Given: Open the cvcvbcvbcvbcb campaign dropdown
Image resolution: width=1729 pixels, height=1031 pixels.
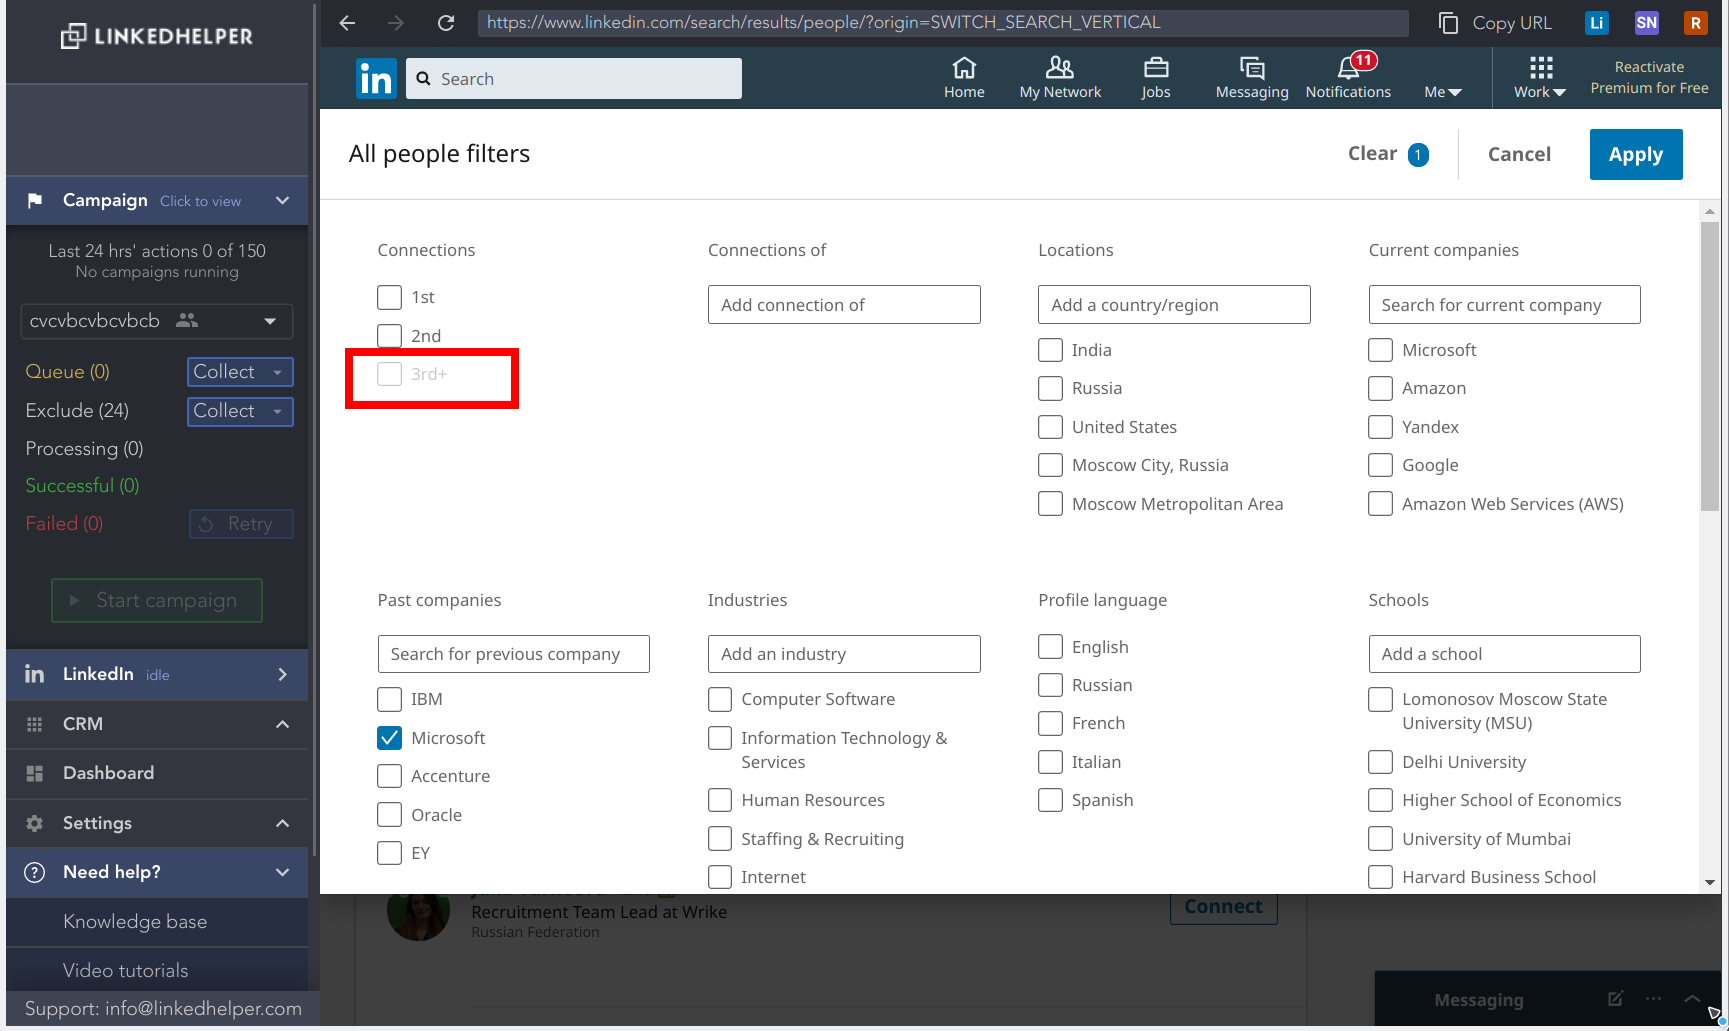Looking at the screenshot, I should click(x=157, y=321).
